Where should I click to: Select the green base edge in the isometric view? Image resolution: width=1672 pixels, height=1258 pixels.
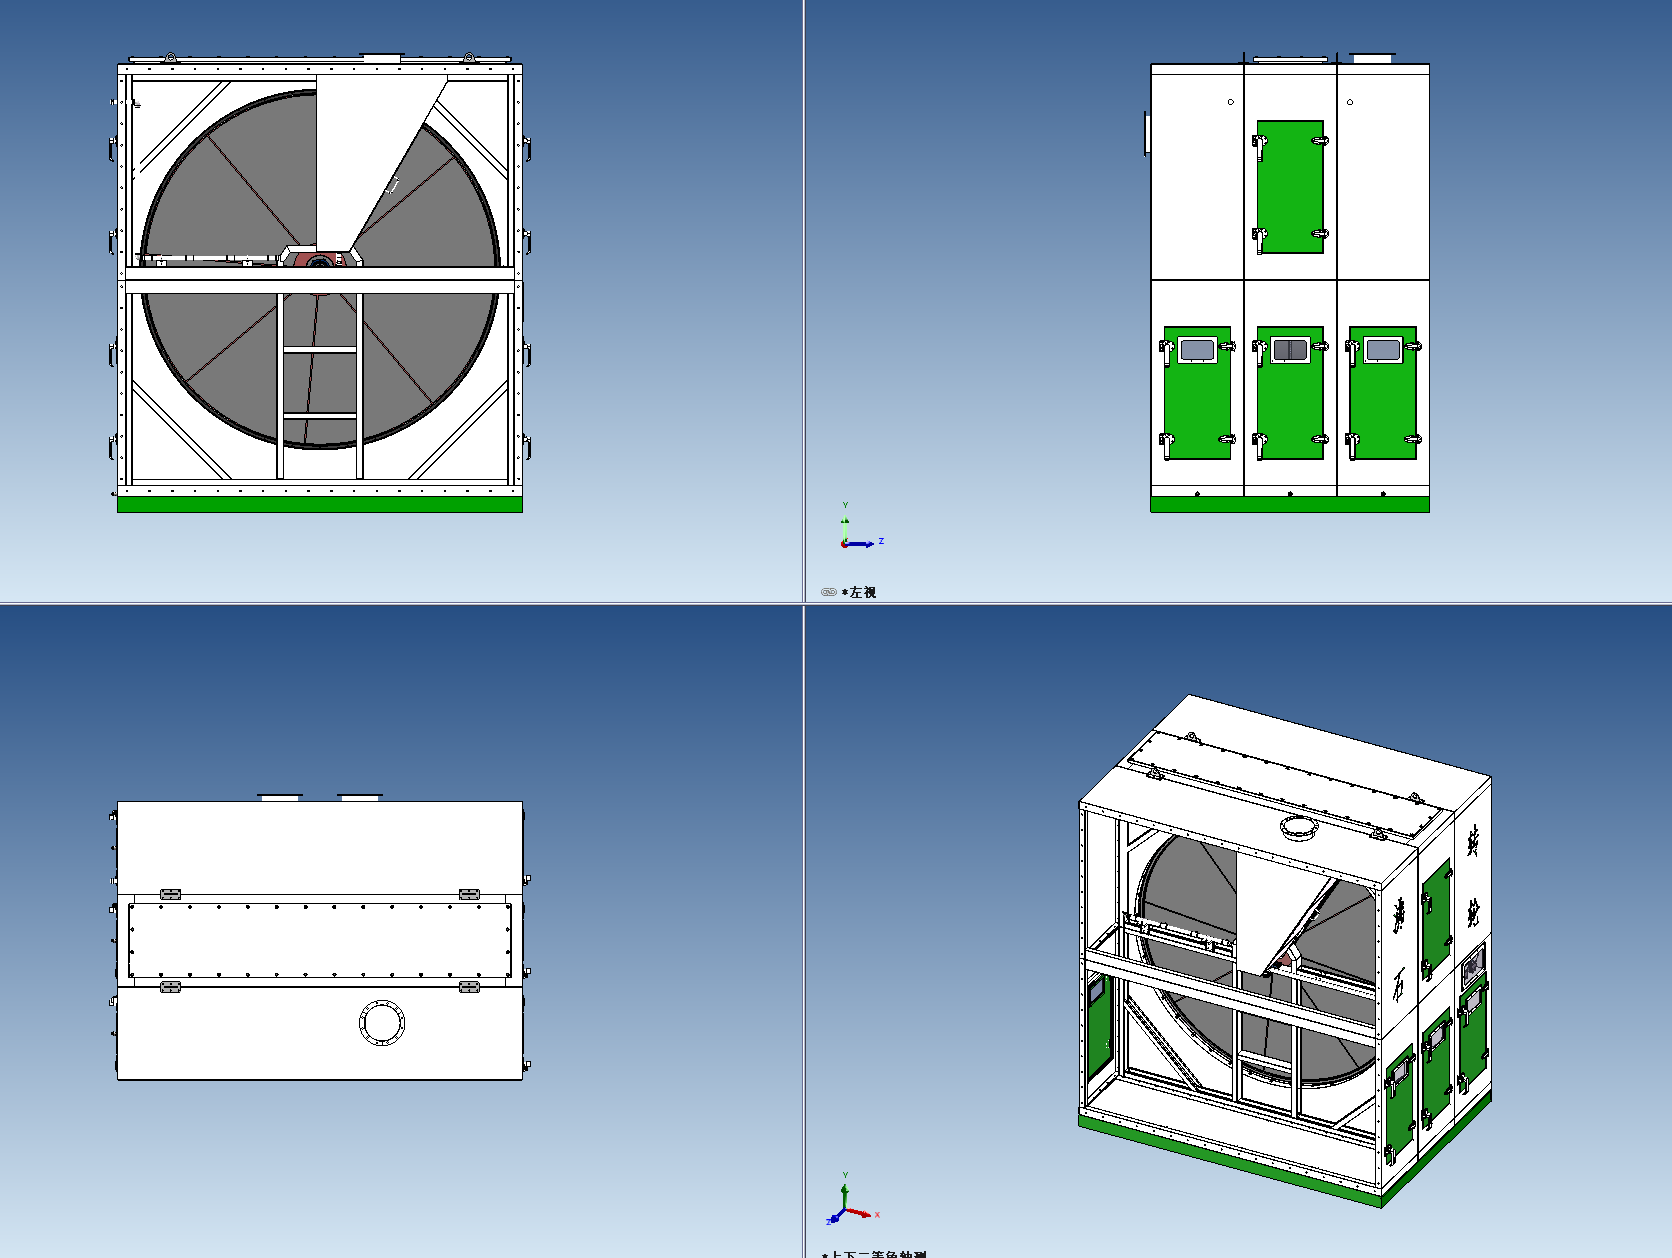[x=1230, y=1160]
